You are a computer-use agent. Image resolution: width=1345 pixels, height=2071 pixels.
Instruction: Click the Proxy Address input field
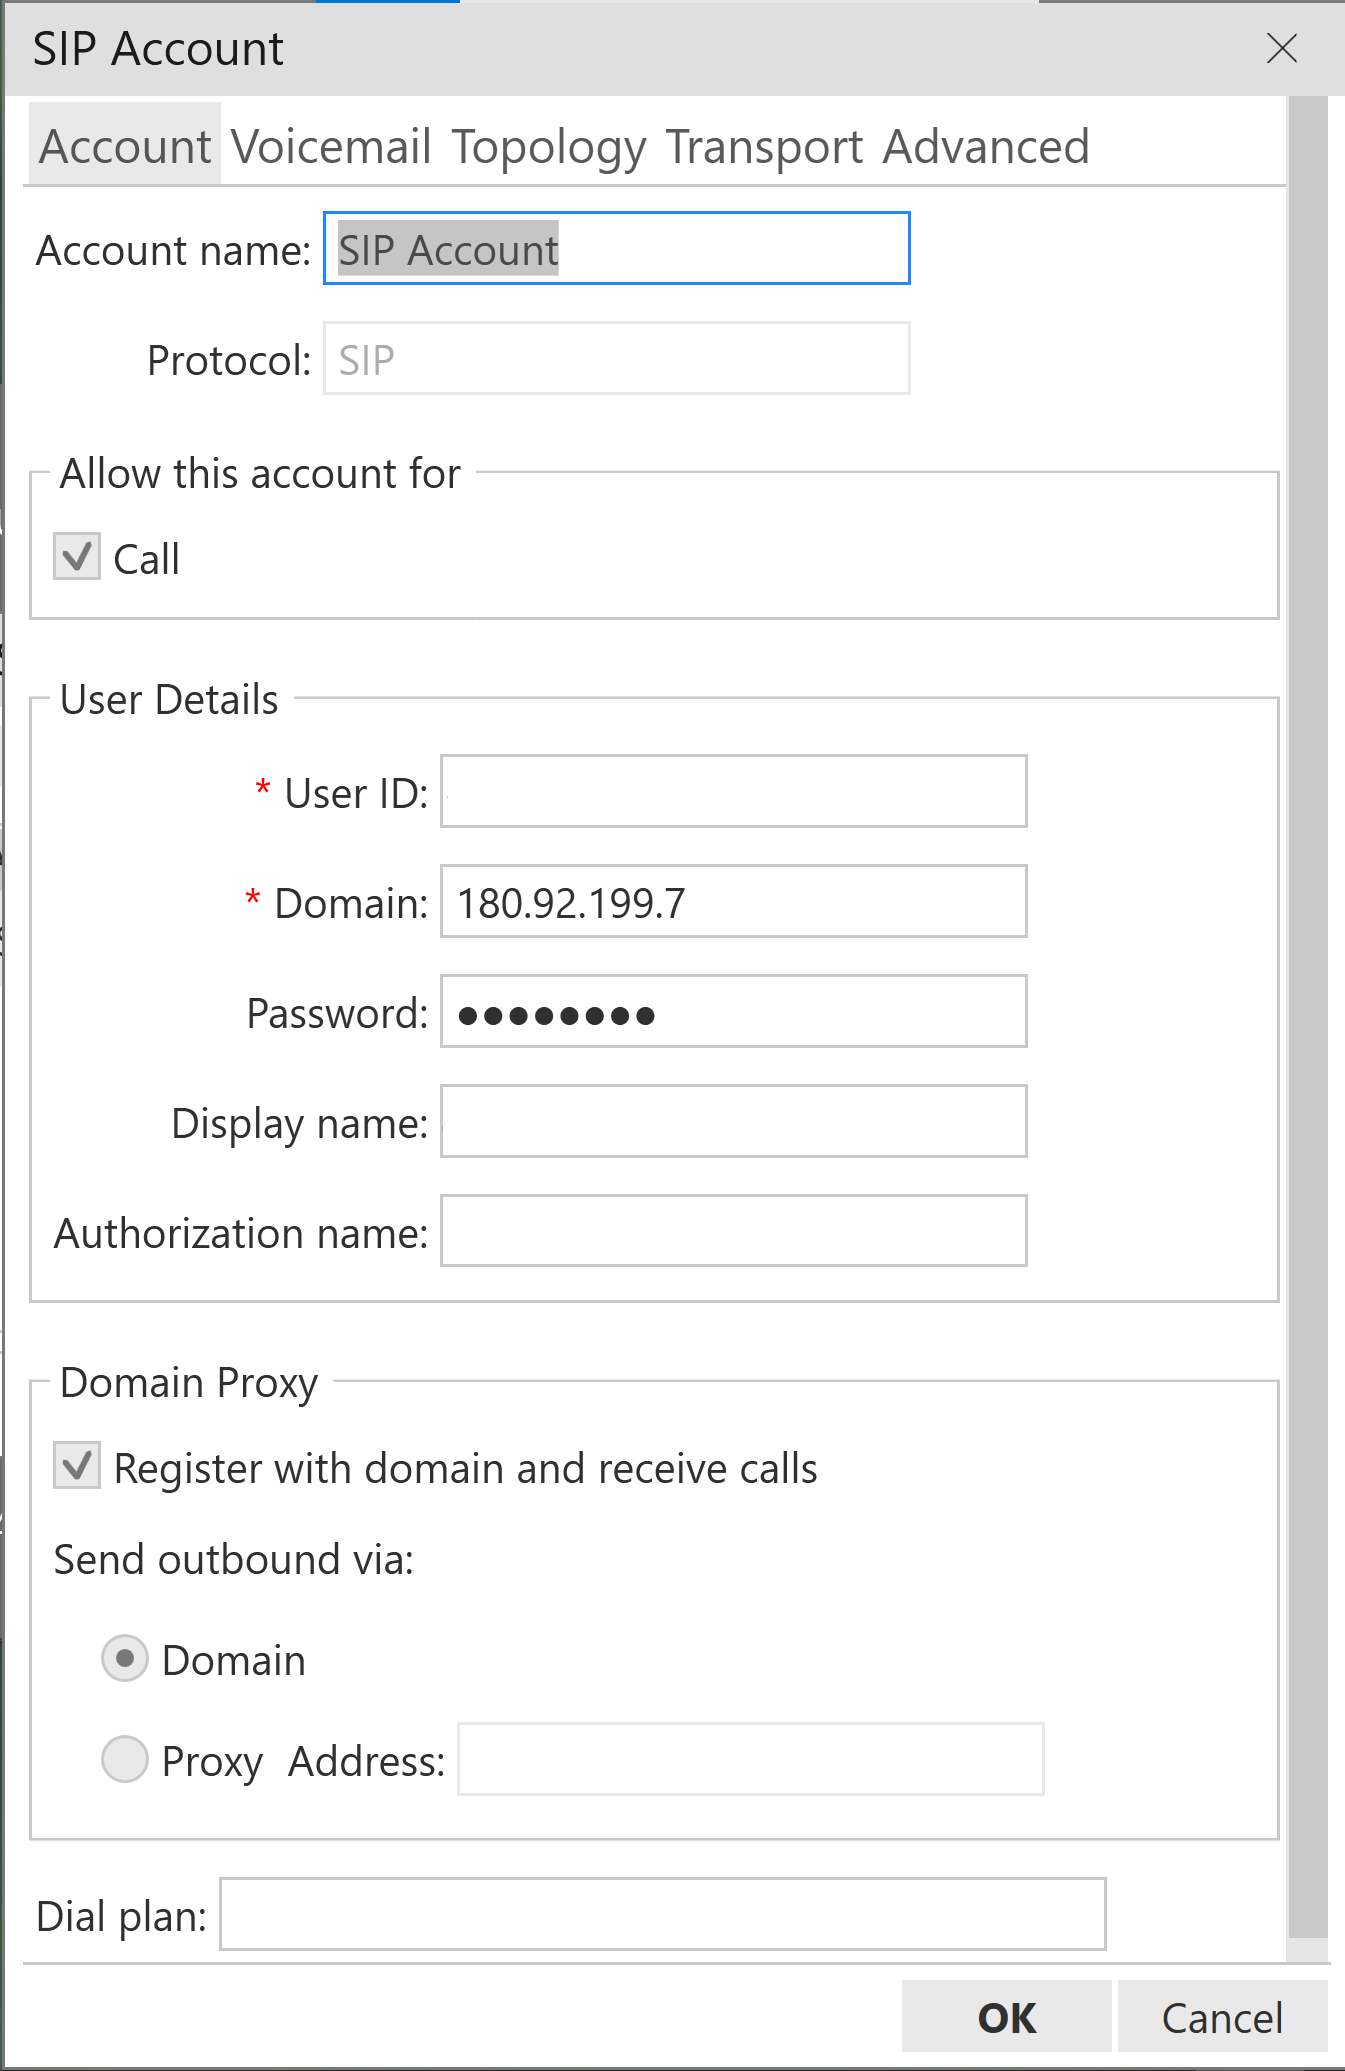point(750,1759)
